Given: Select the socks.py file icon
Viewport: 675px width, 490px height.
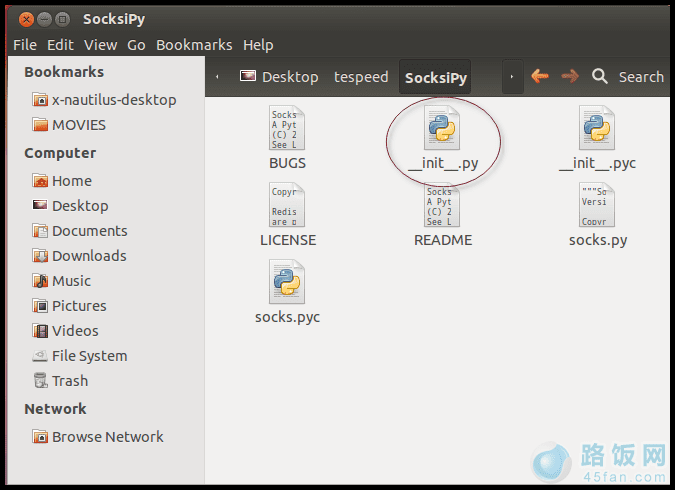Looking at the screenshot, I should pyautogui.click(x=597, y=205).
